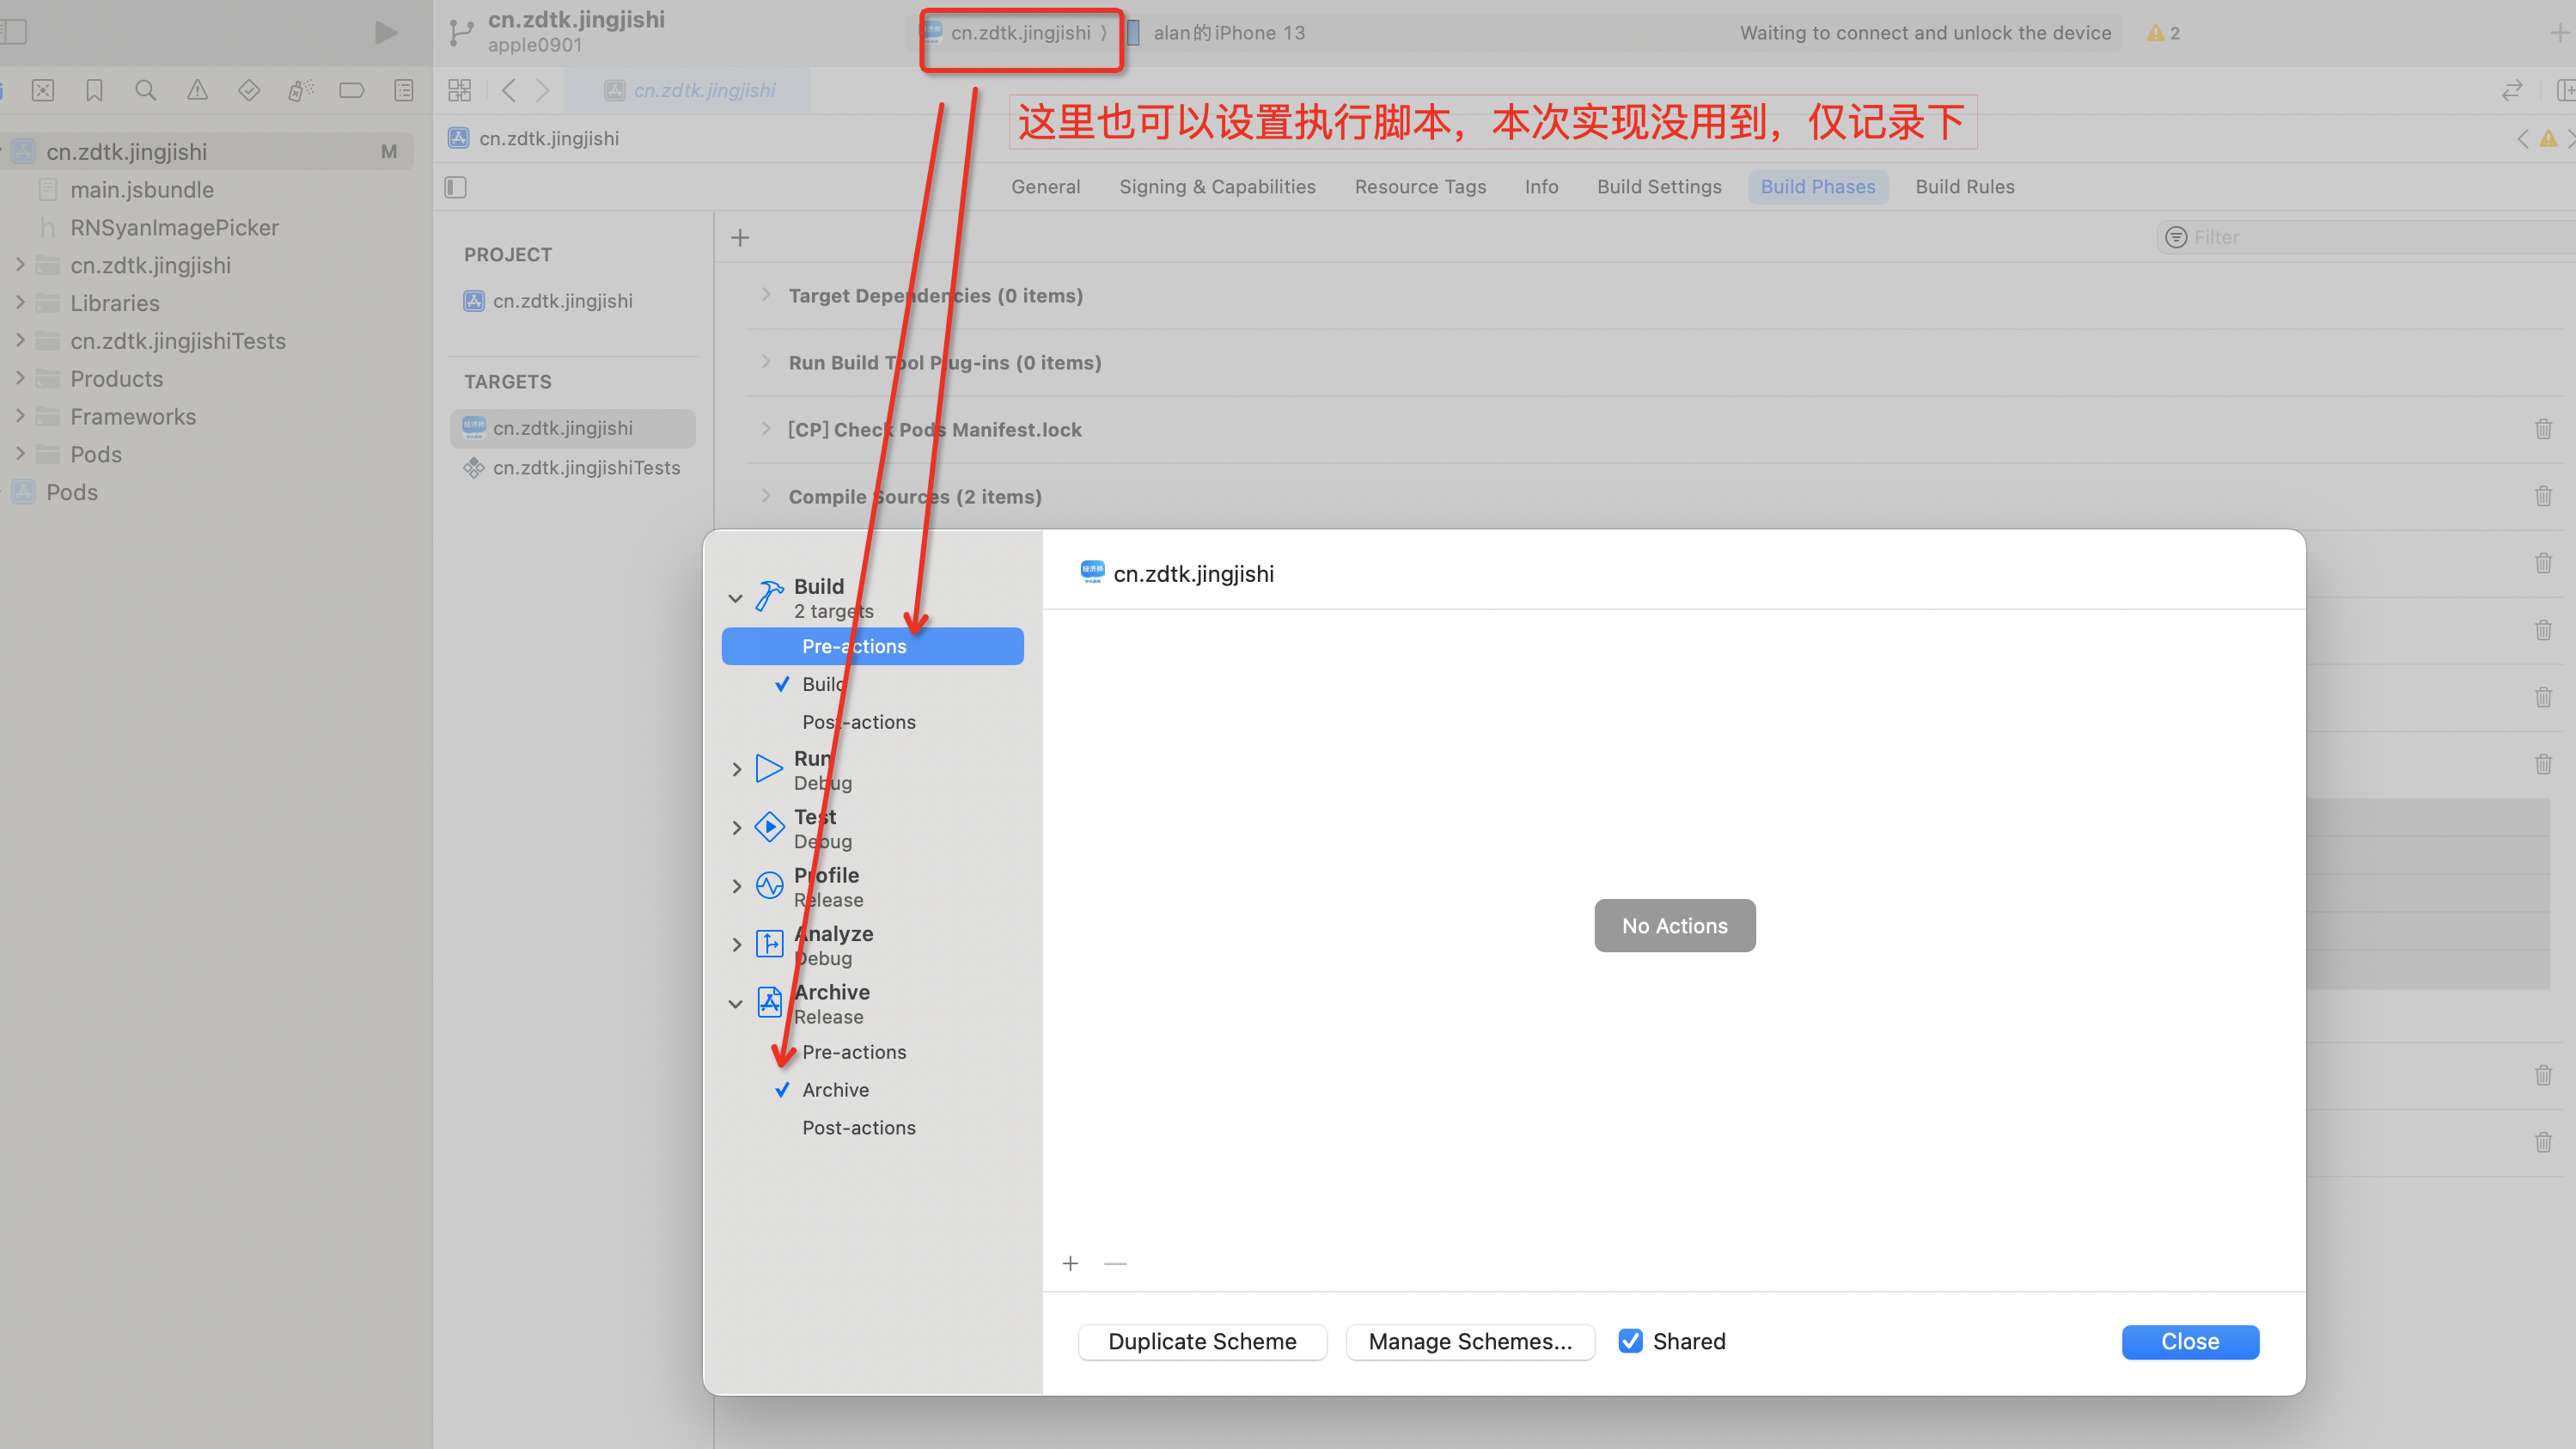Expand the Run Debug scheme section
The image size is (2576, 1449).
point(736,769)
